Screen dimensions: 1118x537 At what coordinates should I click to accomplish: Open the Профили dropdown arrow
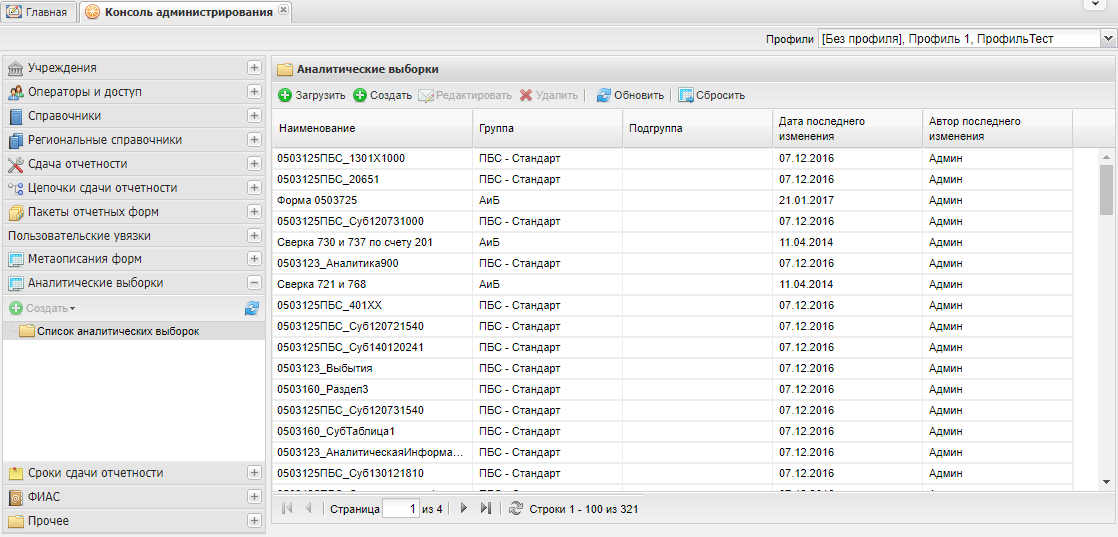tap(1108, 39)
